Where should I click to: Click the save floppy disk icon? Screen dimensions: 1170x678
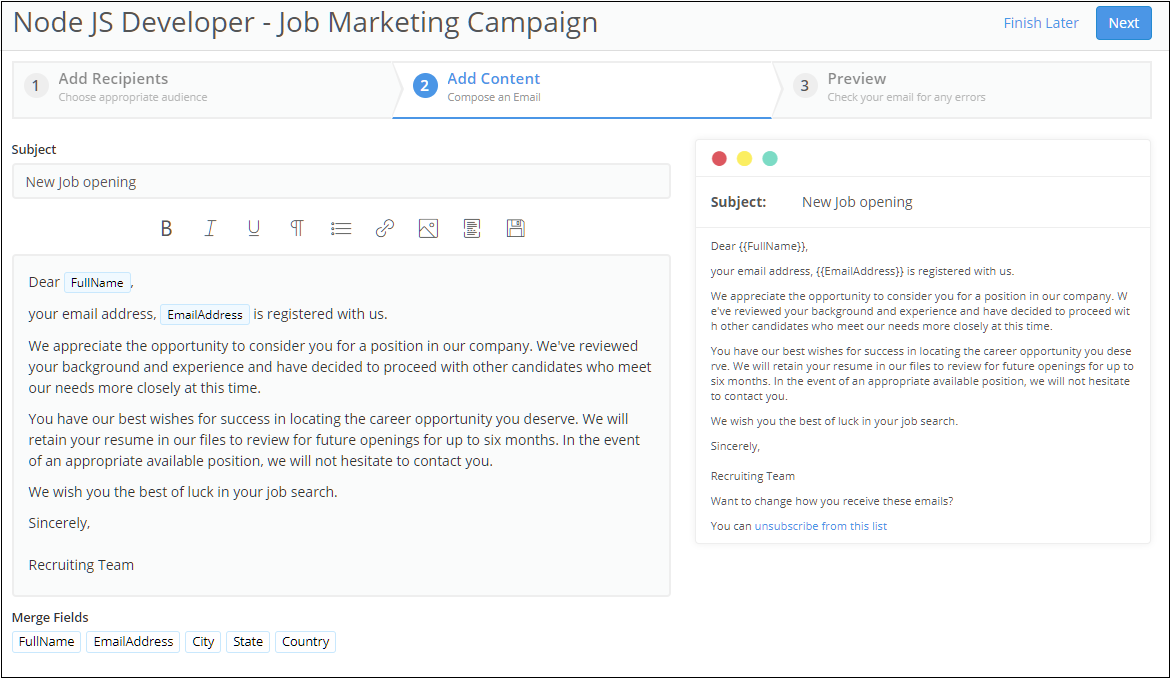[516, 229]
